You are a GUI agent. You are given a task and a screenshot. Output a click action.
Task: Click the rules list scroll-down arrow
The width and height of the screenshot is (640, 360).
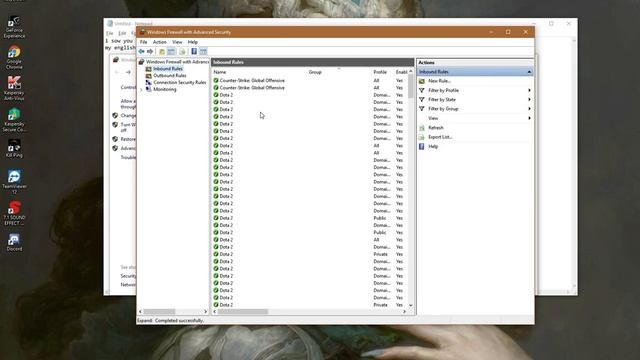[411, 305]
